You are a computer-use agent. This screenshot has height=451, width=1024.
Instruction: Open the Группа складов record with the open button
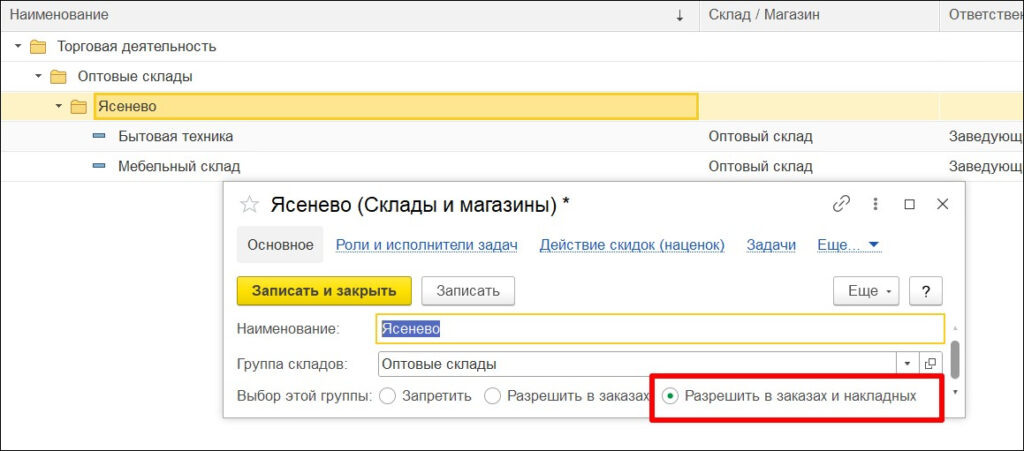pyautogui.click(x=931, y=364)
